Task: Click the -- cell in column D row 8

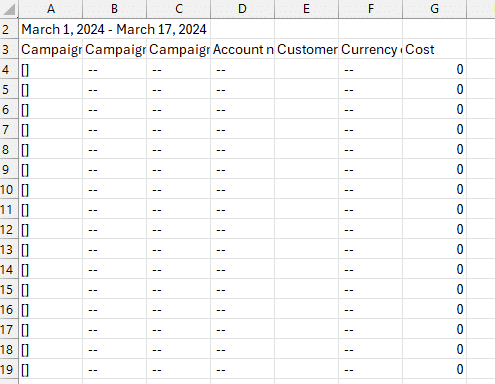Action: tap(242, 149)
